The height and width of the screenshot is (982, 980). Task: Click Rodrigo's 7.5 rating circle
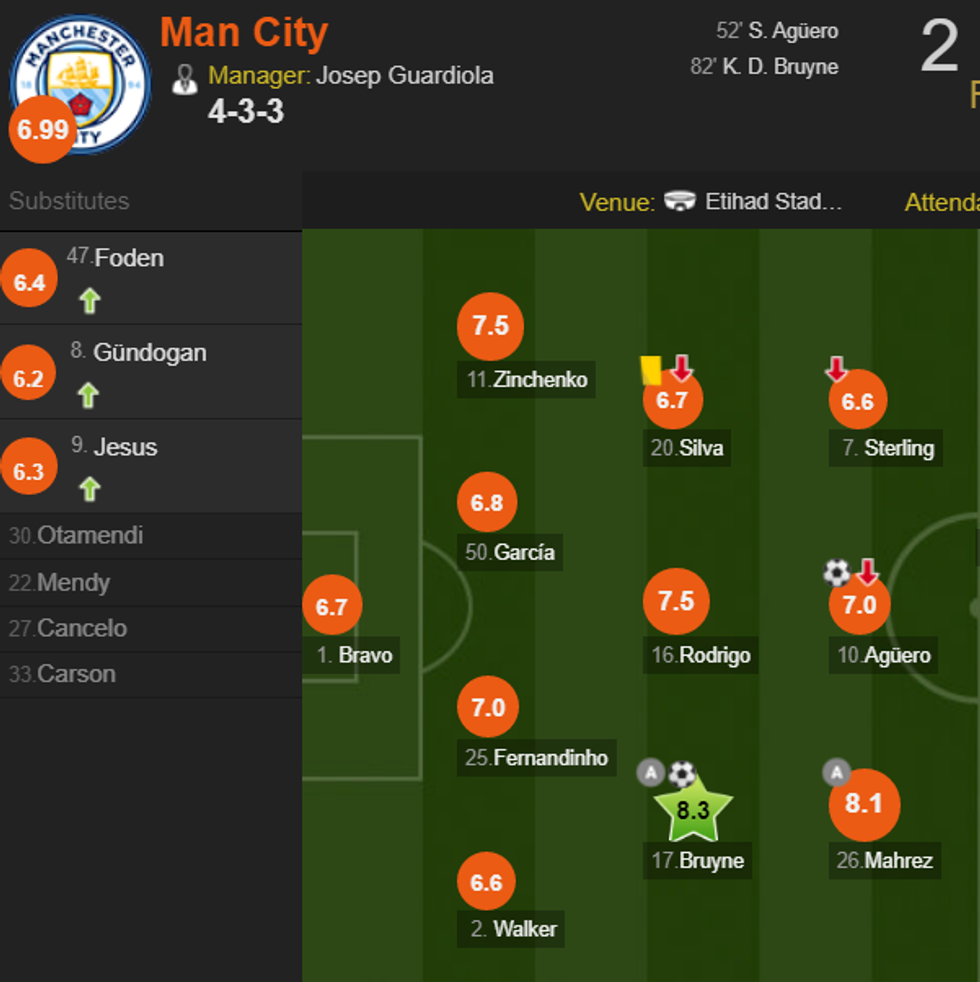pyautogui.click(x=676, y=601)
